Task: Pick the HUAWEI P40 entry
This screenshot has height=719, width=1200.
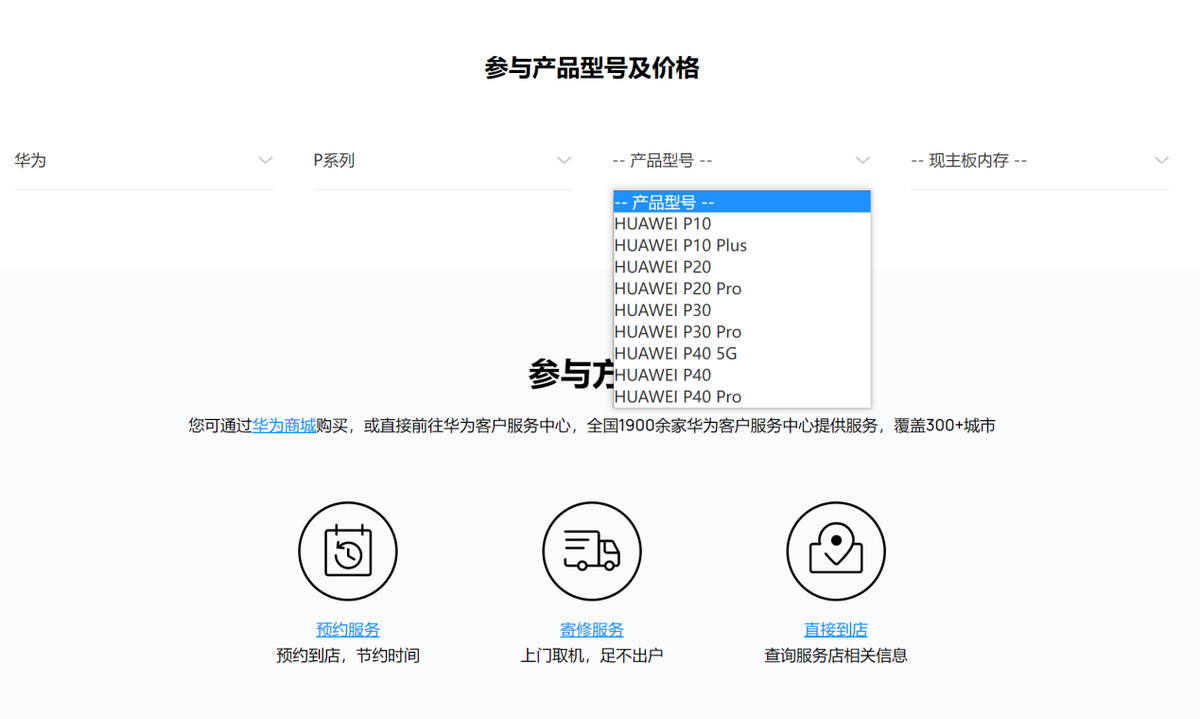Action: click(742, 375)
